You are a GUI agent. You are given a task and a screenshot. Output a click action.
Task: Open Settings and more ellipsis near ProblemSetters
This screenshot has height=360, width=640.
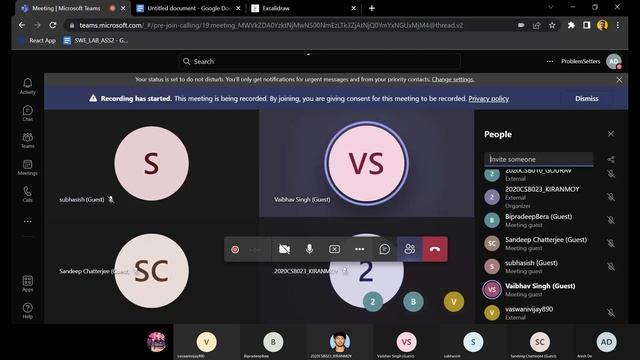tap(550, 61)
